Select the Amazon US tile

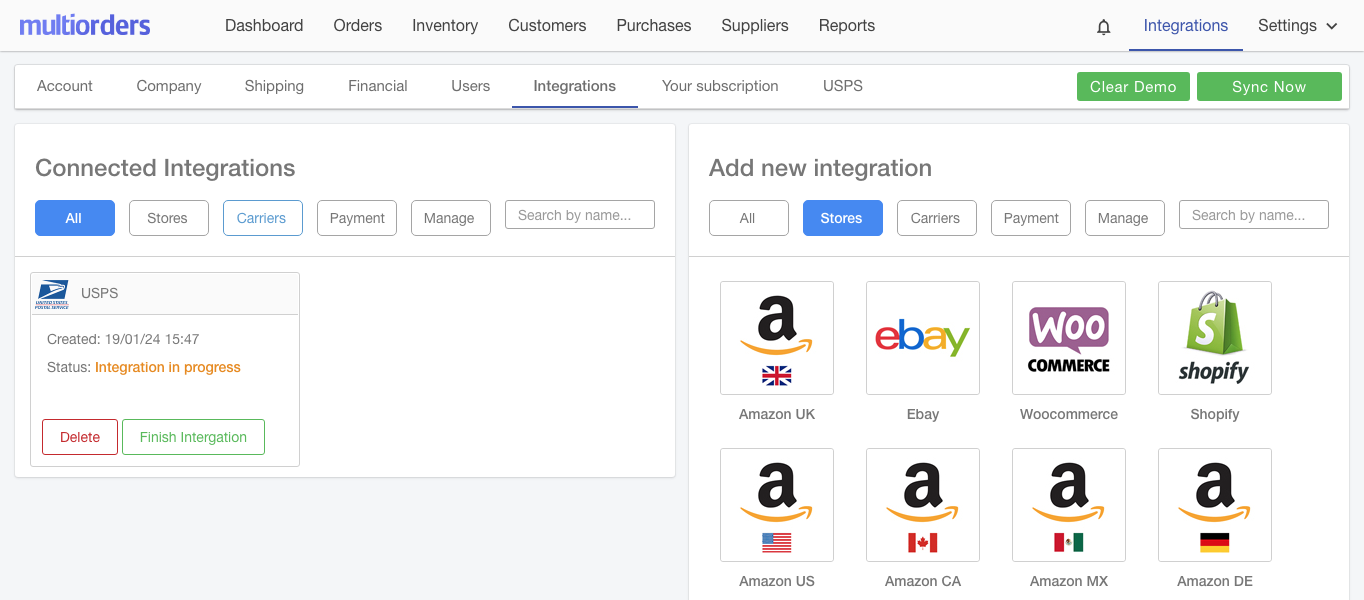[777, 505]
